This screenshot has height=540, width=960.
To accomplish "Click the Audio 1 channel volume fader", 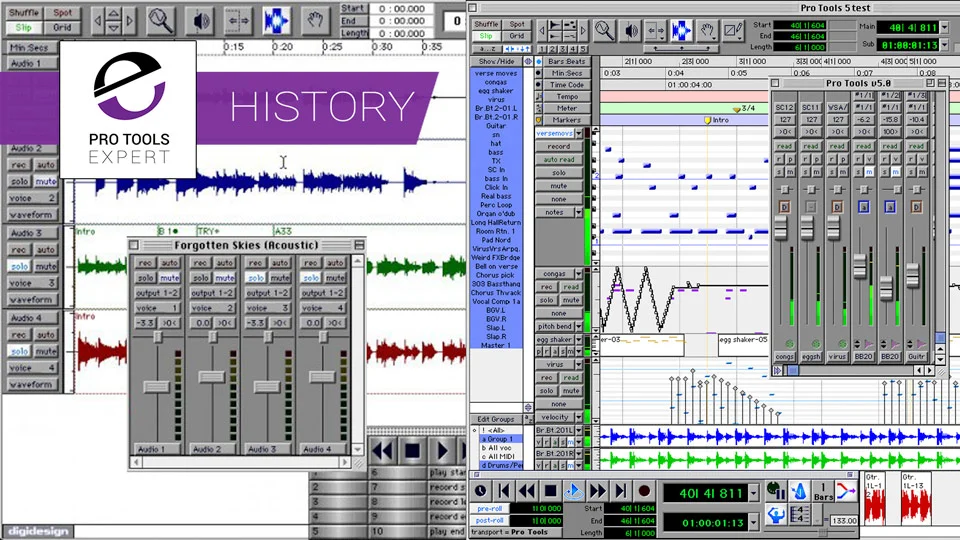I will tap(156, 386).
